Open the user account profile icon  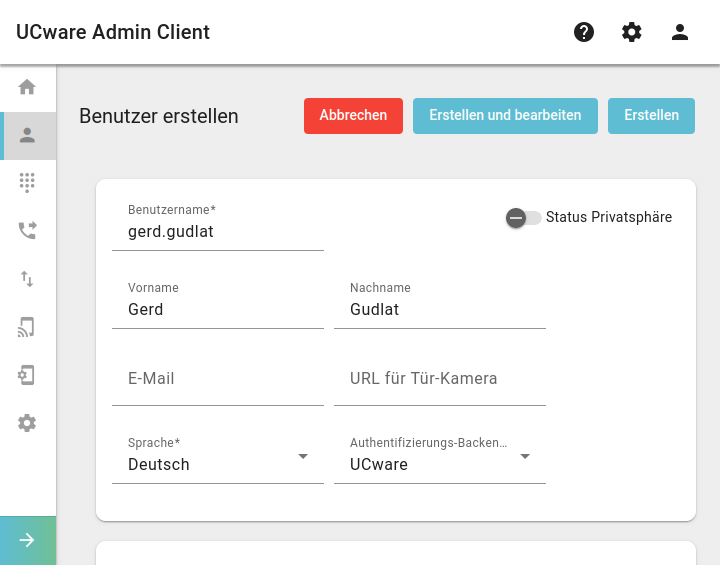(x=680, y=32)
